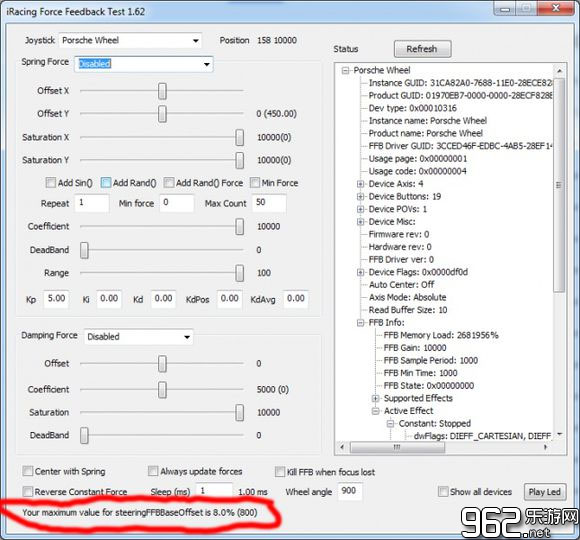The image size is (580, 540).
Task: Tick Center with Spring checkbox
Action: tap(27, 471)
